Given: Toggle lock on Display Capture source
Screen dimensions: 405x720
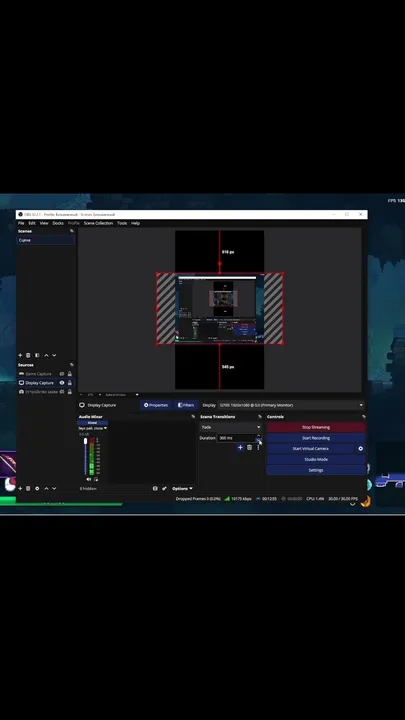Looking at the screenshot, I should [x=70, y=383].
